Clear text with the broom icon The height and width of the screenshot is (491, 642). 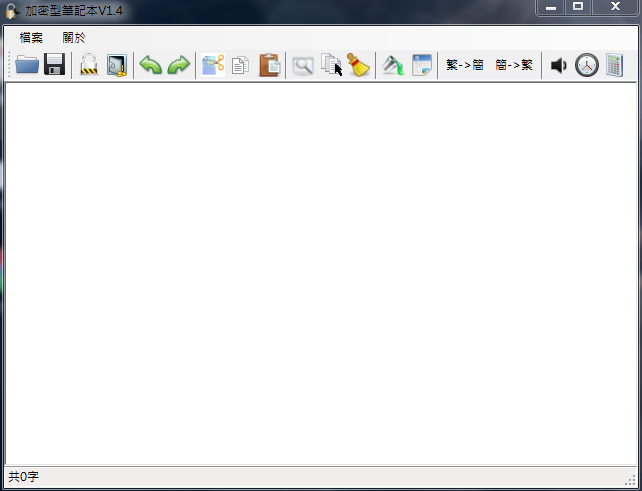click(x=358, y=65)
